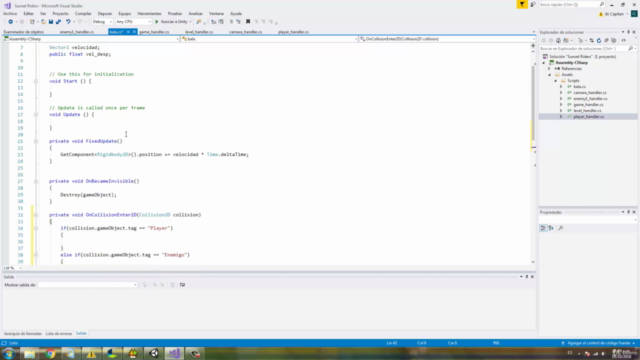This screenshot has width=640, height=360.
Task: Open the Editar menu
Action: (29, 13)
